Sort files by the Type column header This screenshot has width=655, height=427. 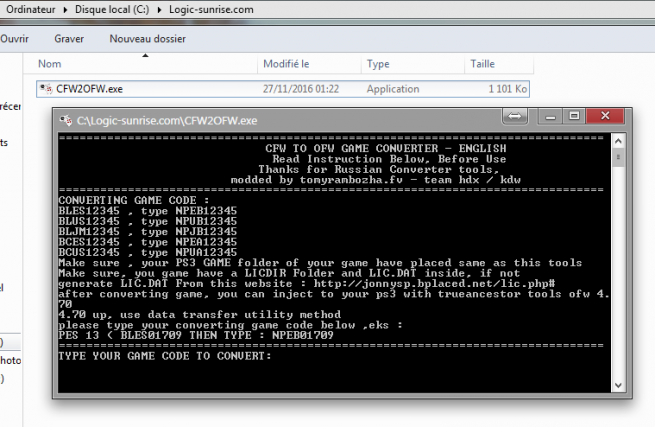378,64
